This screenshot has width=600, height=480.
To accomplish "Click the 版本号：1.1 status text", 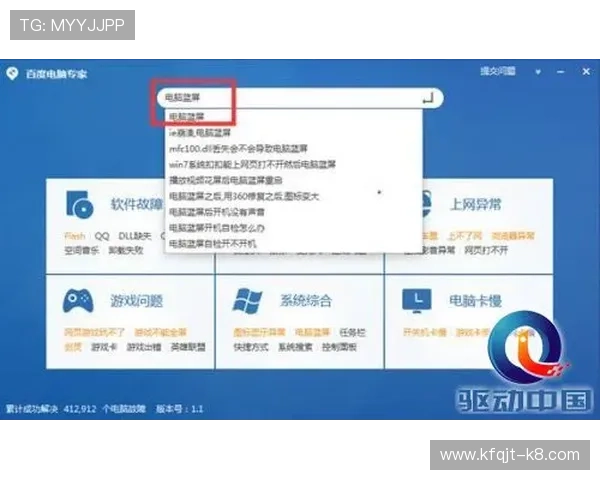I will tap(179, 409).
